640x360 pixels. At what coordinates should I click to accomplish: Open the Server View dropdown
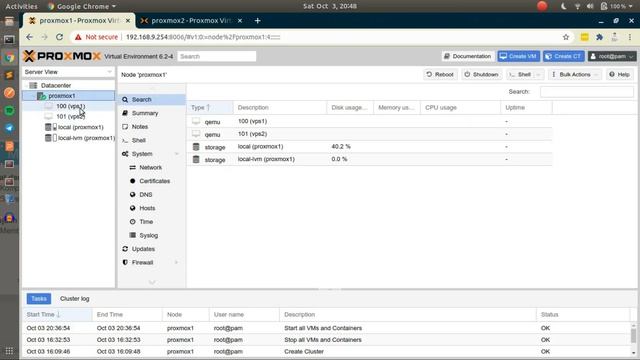click(x=68, y=72)
